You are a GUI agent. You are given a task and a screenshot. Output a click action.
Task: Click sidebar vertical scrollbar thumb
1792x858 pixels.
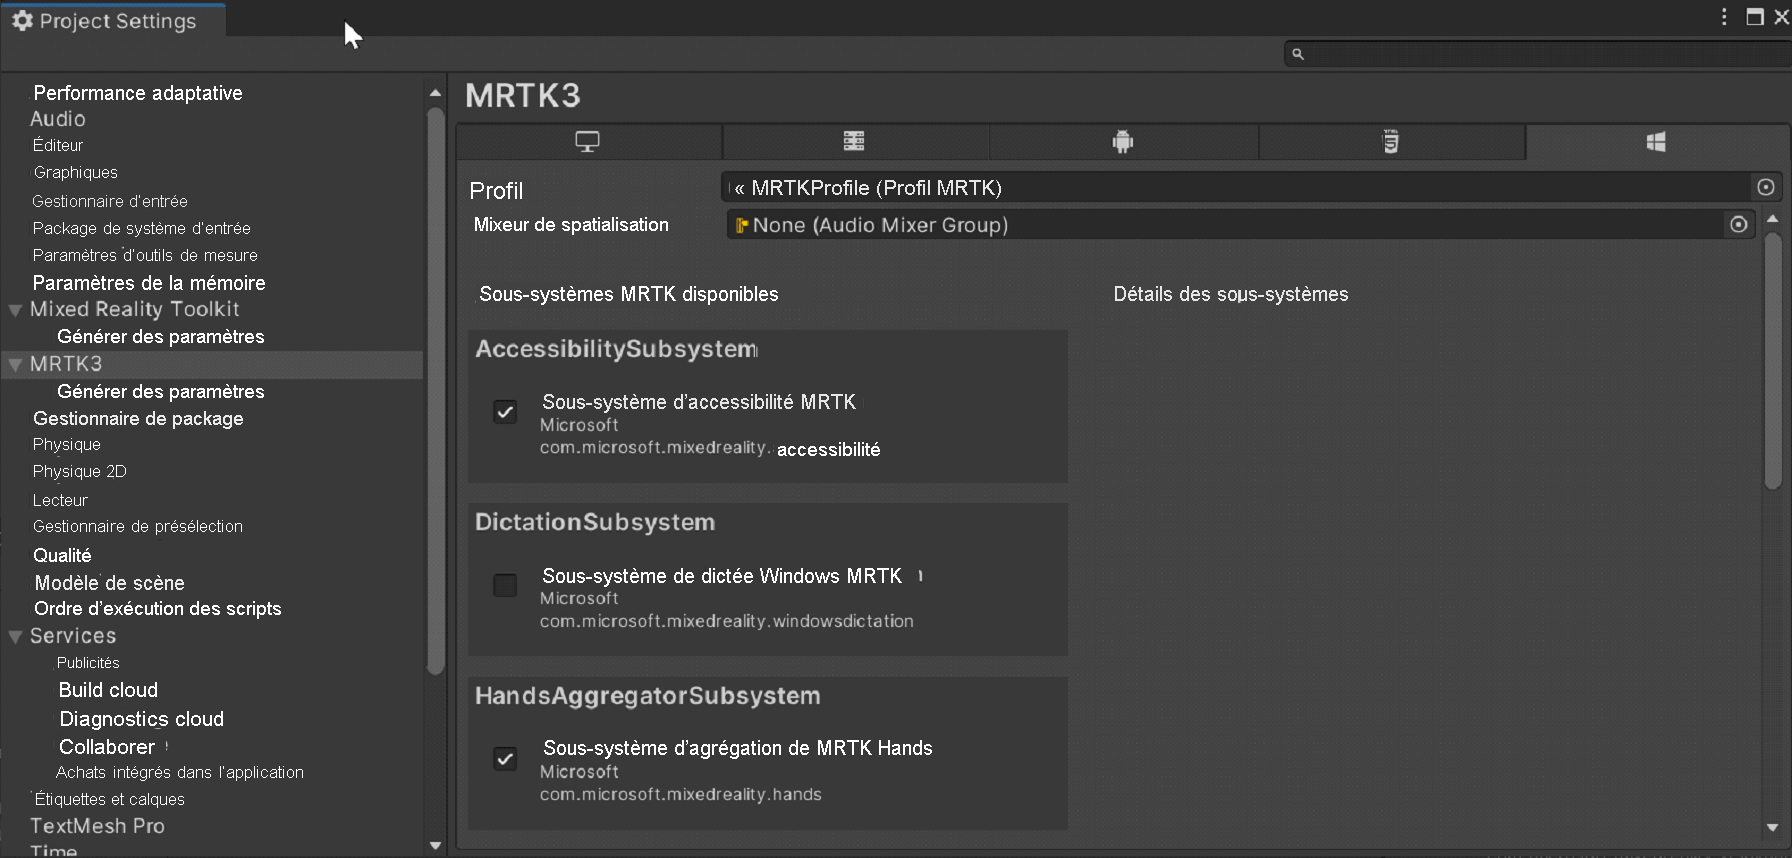(x=435, y=390)
